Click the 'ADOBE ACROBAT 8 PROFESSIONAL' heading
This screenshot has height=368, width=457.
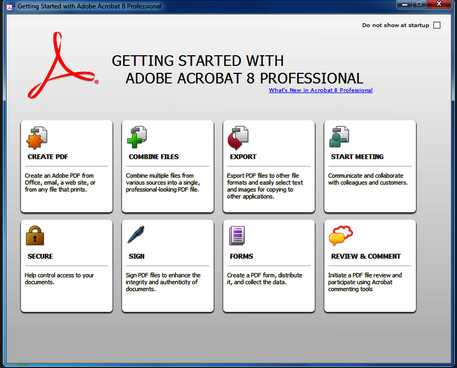point(244,79)
